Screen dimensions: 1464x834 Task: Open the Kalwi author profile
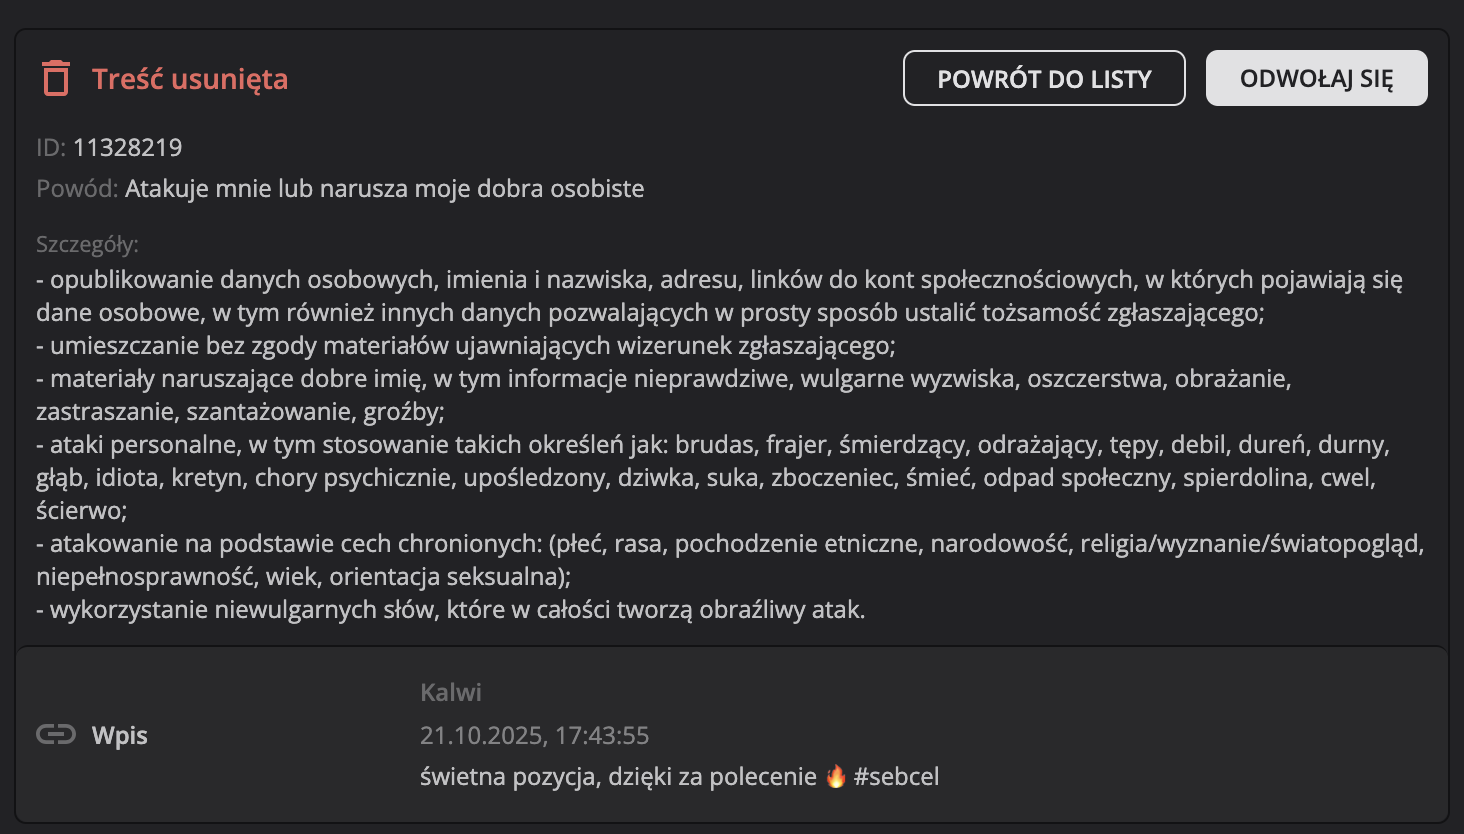450,692
